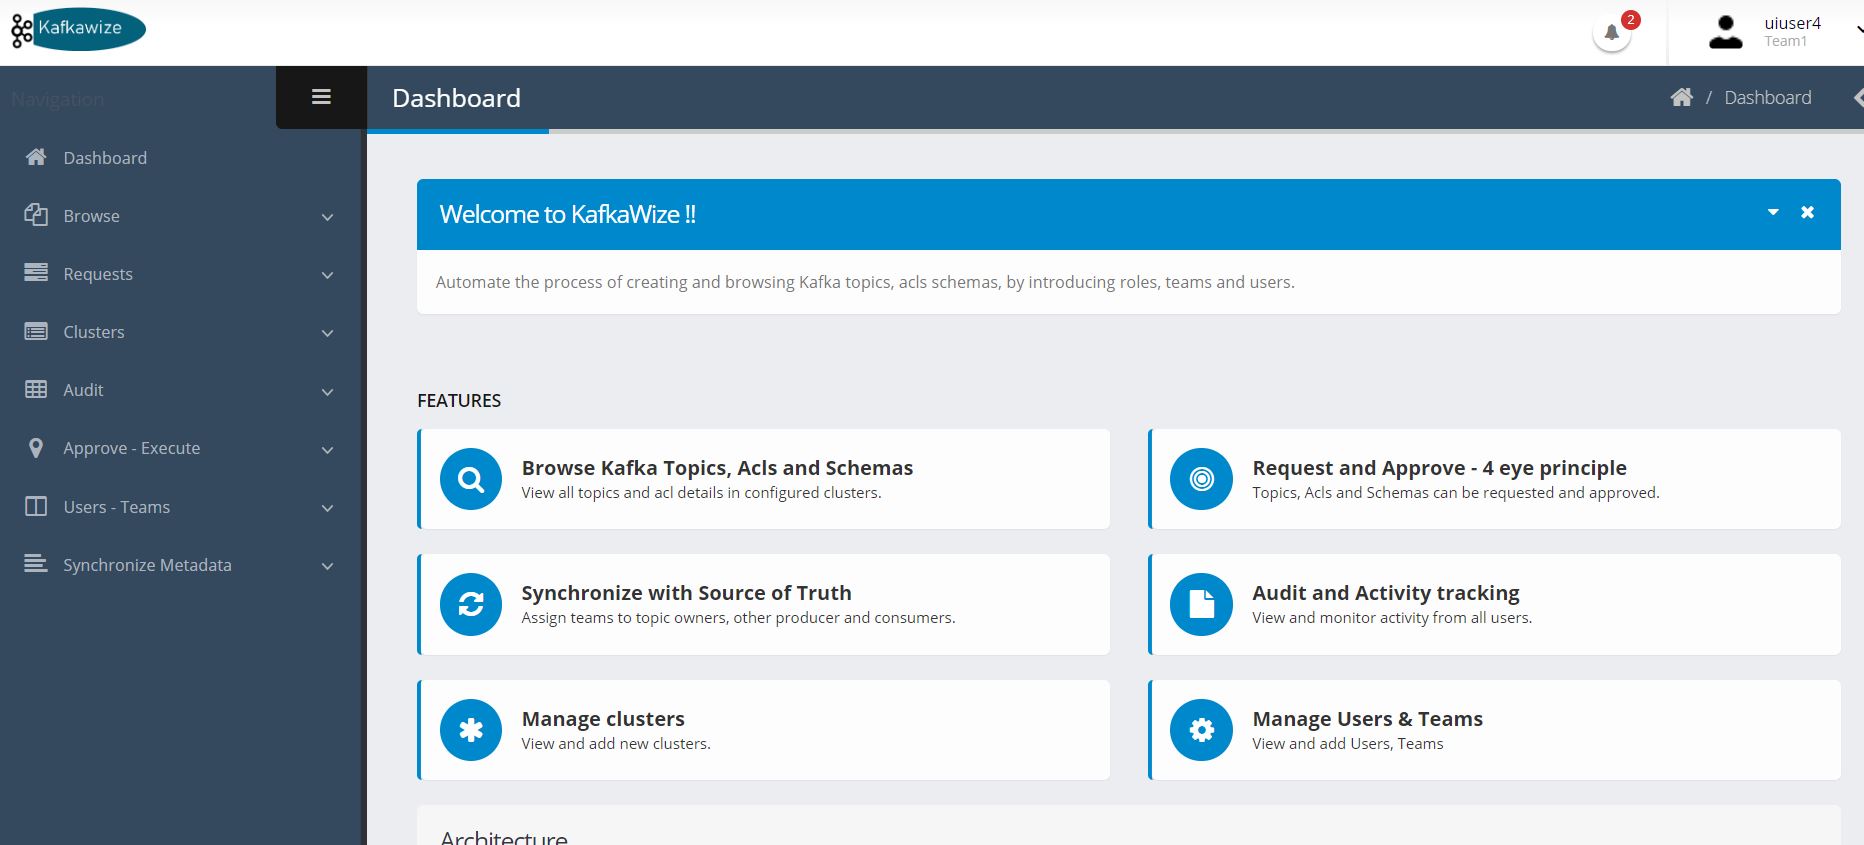Click the Approve - Execute pin icon
This screenshot has width=1864, height=845.
point(36,448)
